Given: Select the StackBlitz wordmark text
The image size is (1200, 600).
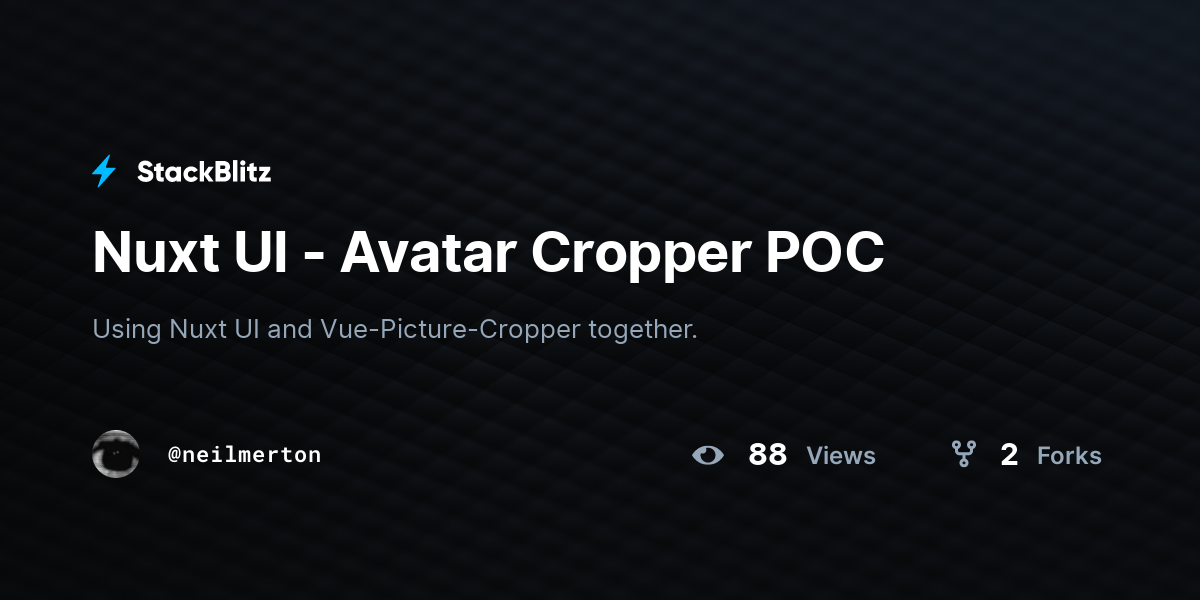Looking at the screenshot, I should pyautogui.click(x=204, y=172).
